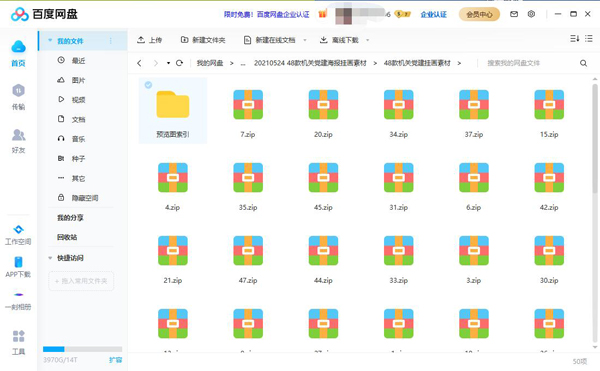Open the 工具 tools grid
Screen dimensions: 600x371
(x=18, y=343)
